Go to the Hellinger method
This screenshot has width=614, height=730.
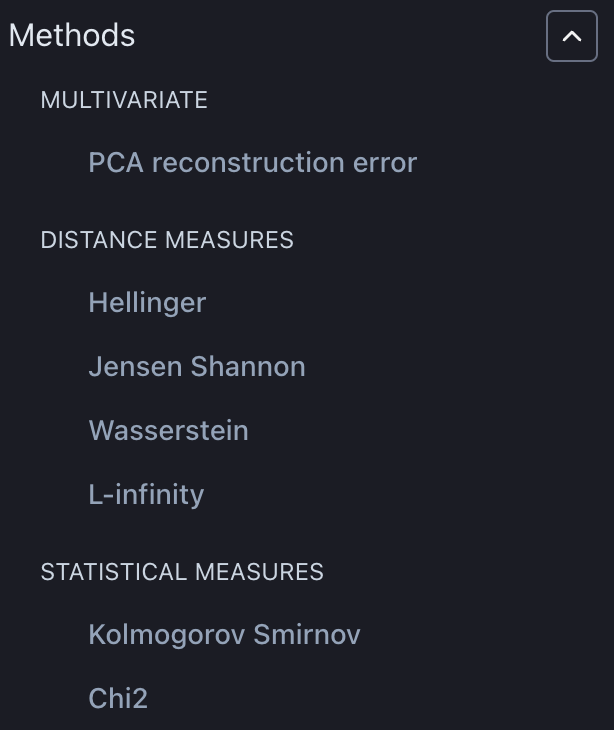(147, 302)
